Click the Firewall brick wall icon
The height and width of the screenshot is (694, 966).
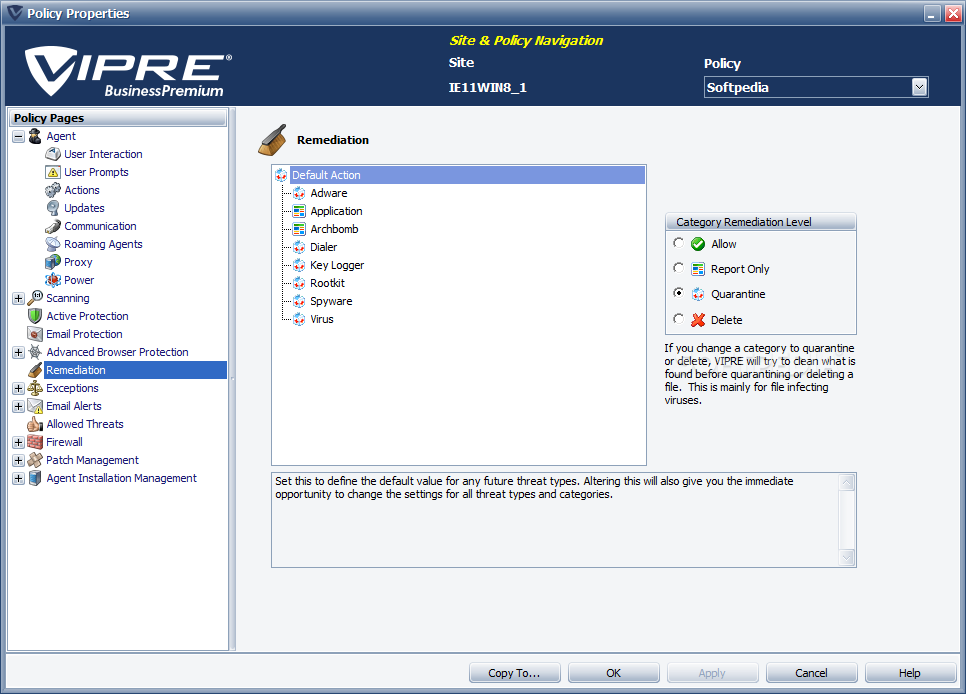[x=35, y=442]
